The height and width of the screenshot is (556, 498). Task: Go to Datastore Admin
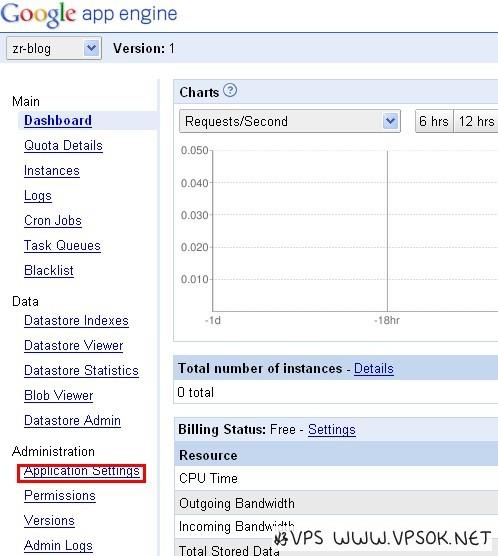72,421
